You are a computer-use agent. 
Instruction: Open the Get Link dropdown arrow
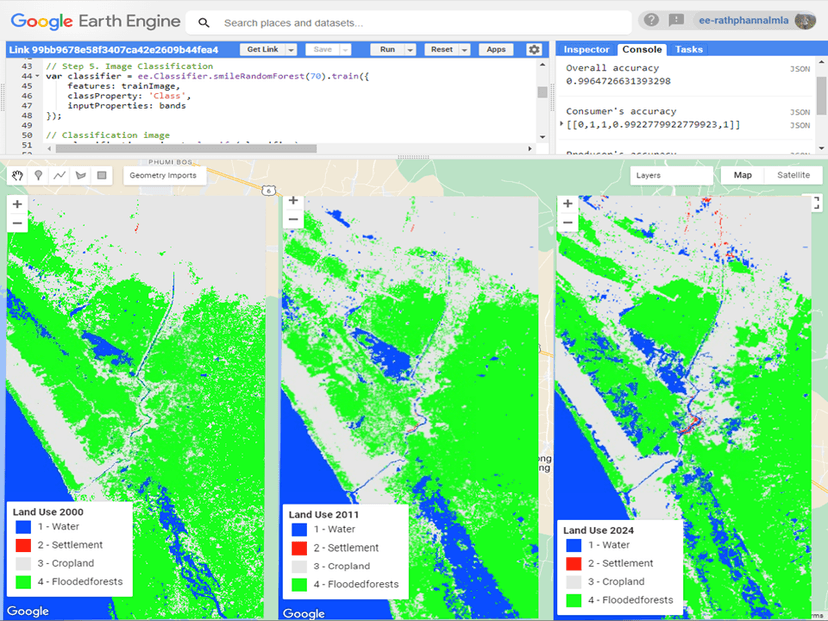pos(291,50)
